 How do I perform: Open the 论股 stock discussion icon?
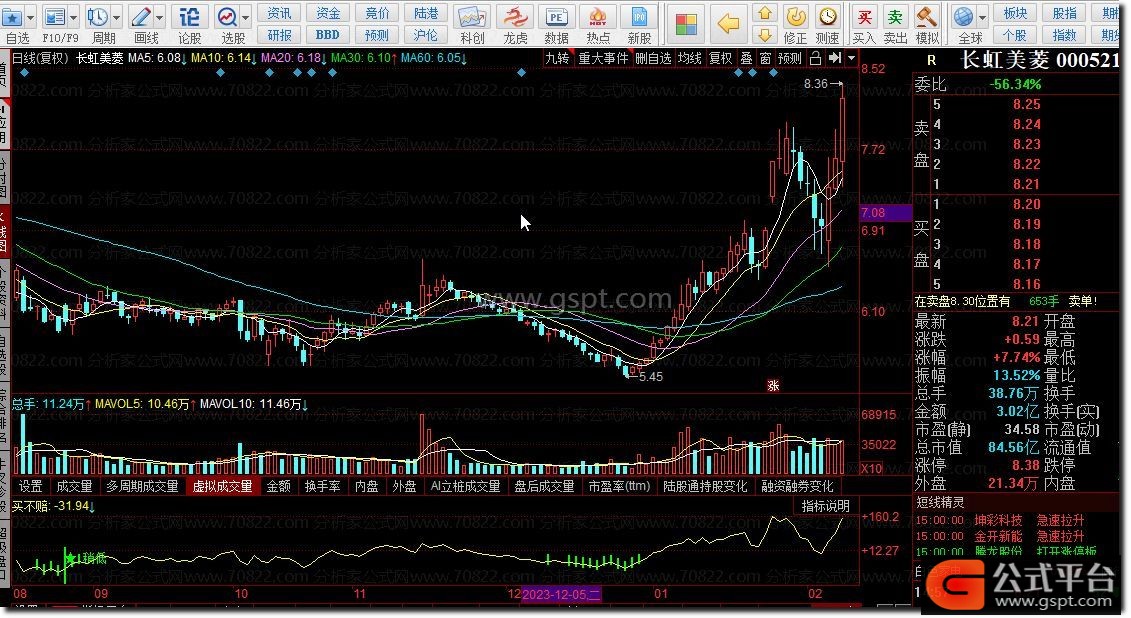coord(189,16)
